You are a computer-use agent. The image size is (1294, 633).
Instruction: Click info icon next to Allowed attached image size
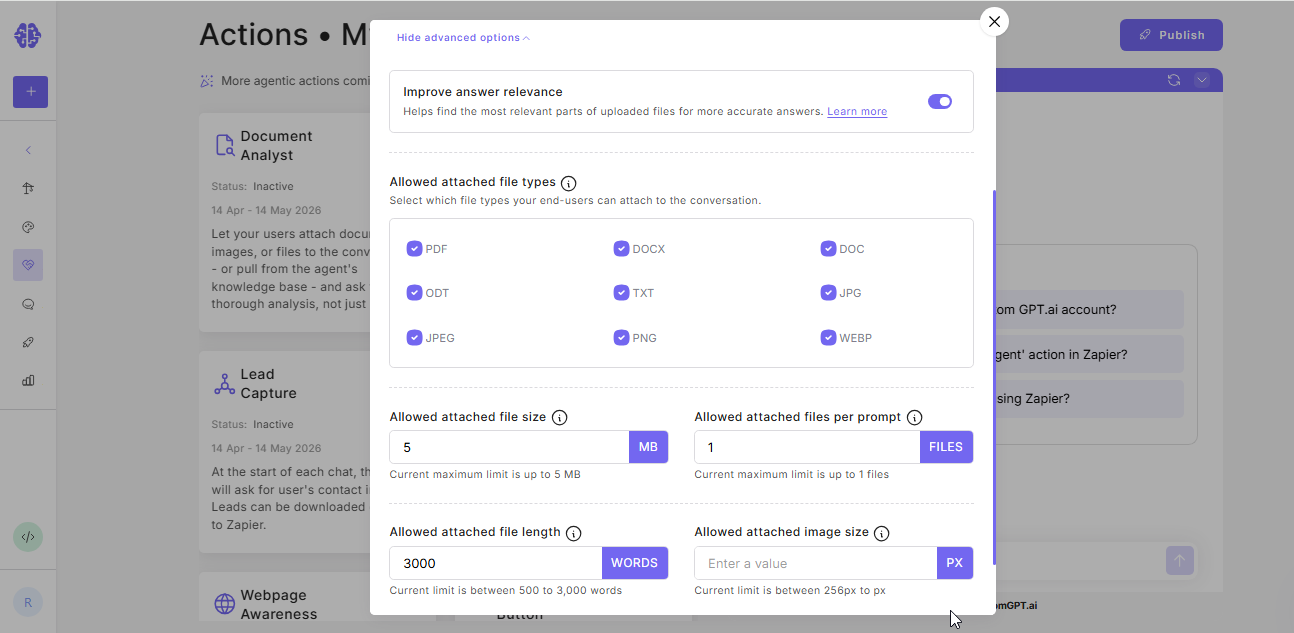[881, 533]
